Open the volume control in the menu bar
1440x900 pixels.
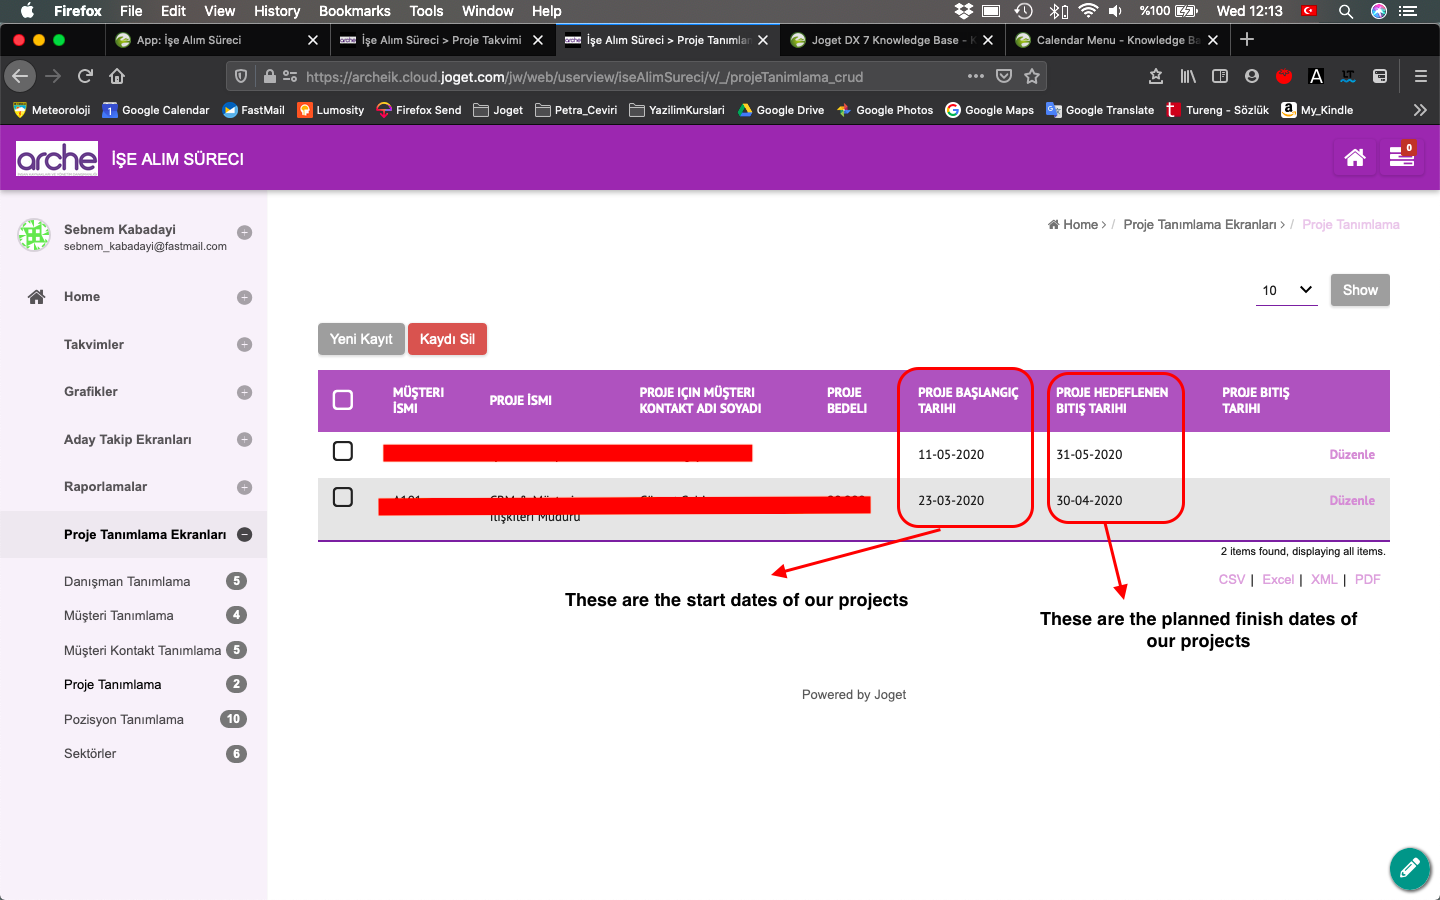1115,11
